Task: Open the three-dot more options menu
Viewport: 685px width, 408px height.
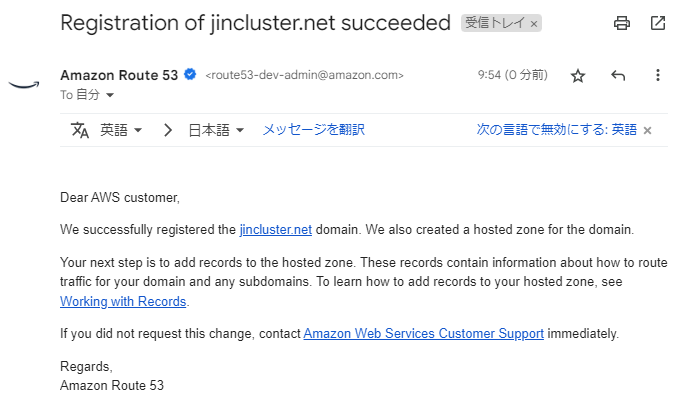Action: pos(657,75)
